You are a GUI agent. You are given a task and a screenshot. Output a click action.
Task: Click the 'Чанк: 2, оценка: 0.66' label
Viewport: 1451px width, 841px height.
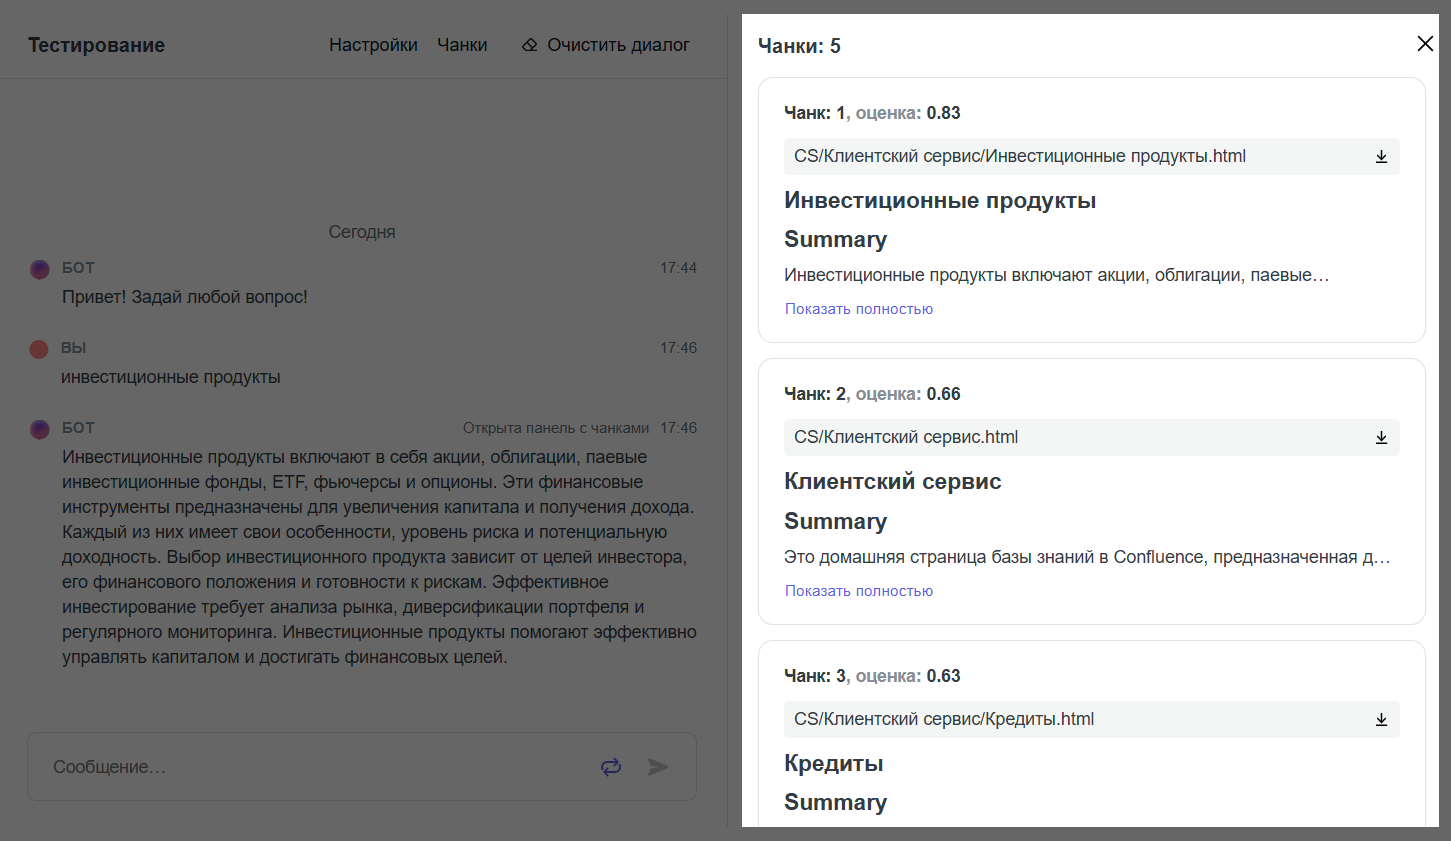(x=872, y=394)
